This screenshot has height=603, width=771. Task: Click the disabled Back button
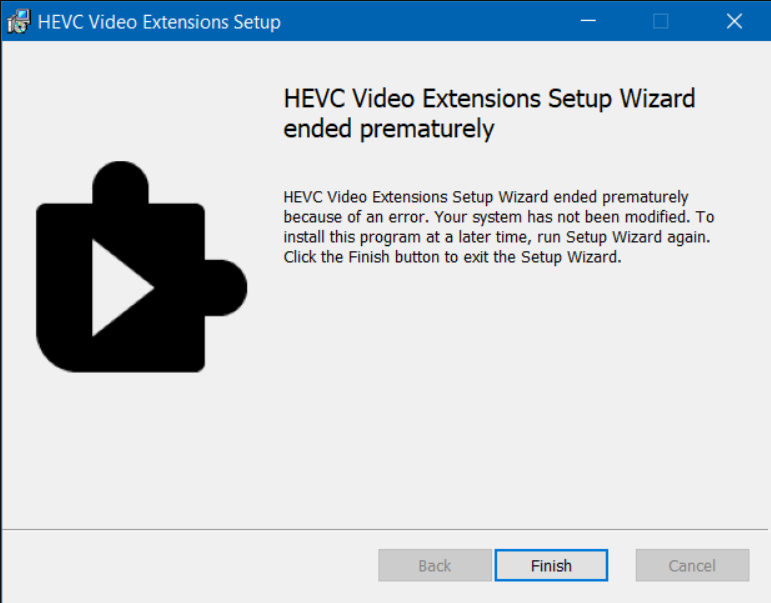click(434, 566)
